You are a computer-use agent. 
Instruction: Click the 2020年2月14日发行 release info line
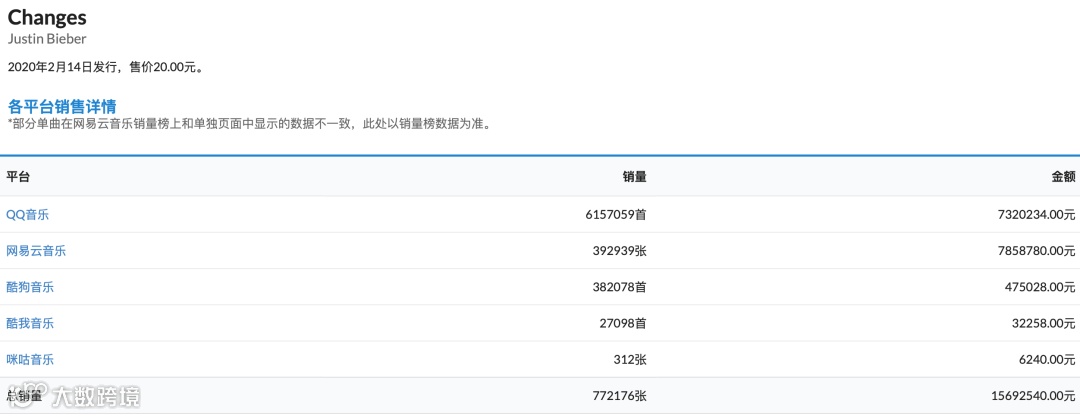click(105, 67)
